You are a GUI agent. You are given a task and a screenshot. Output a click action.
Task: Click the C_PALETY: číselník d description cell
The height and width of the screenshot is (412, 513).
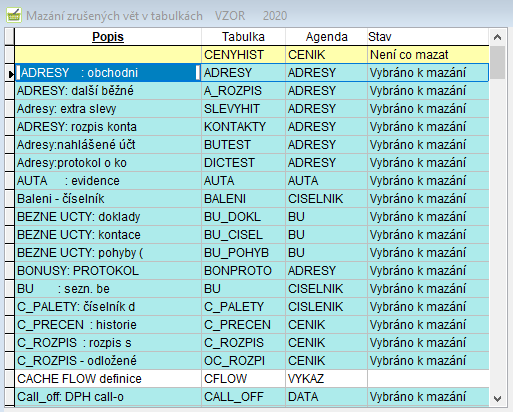pyautogui.click(x=108, y=307)
